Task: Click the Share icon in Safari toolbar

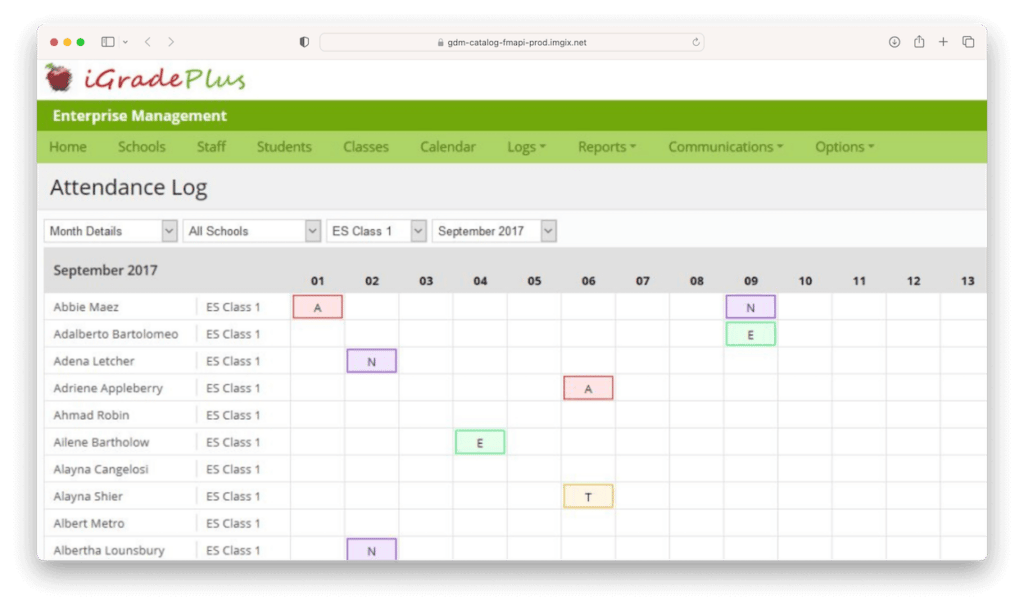Action: click(x=919, y=41)
